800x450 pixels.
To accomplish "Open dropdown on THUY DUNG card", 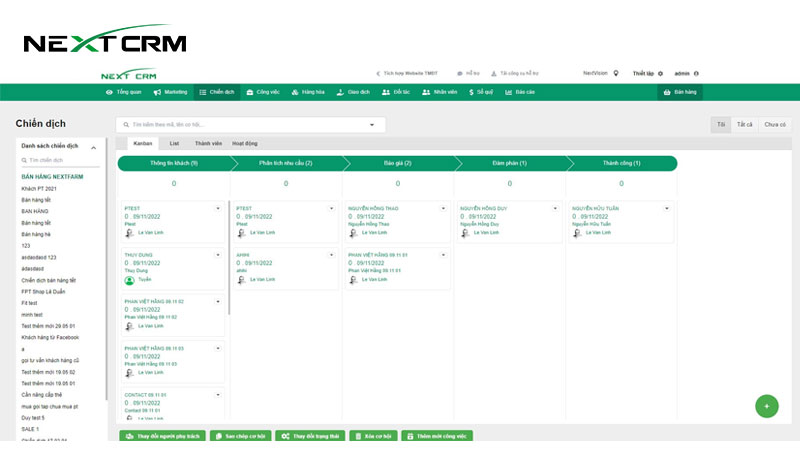I will [218, 255].
